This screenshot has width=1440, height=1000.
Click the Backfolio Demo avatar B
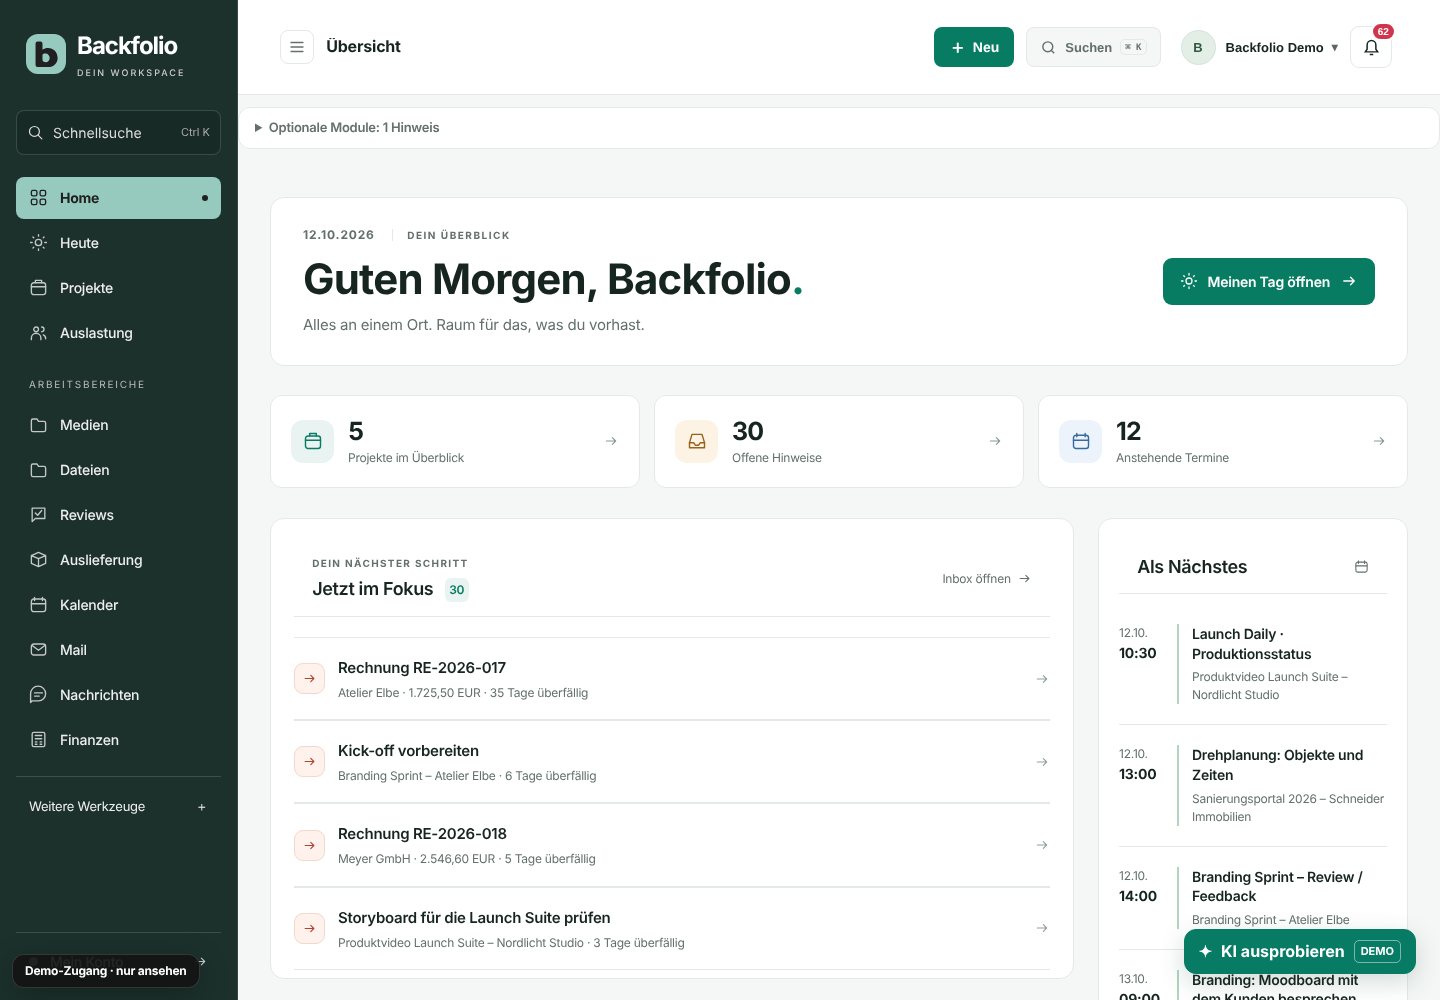[1198, 47]
